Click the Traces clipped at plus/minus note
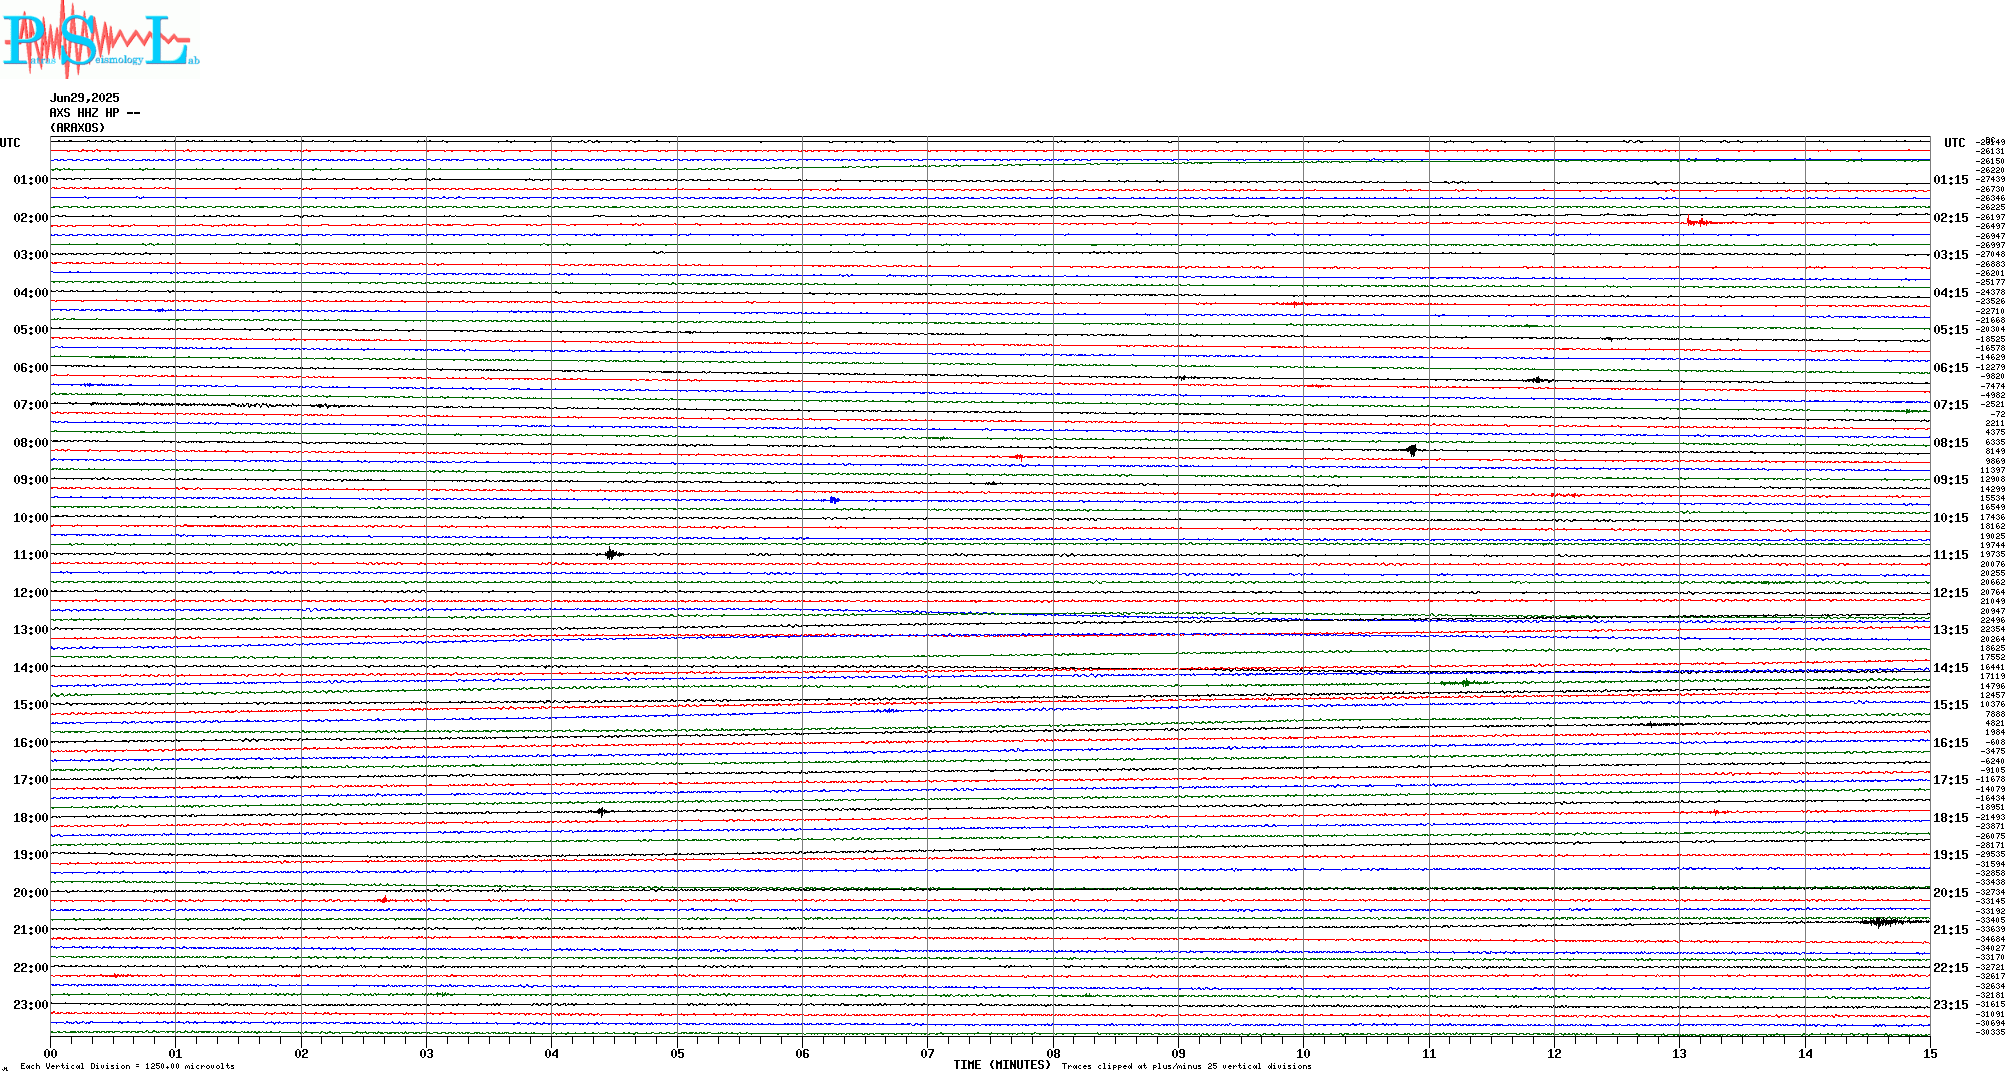2010x1080 pixels. [1187, 1066]
